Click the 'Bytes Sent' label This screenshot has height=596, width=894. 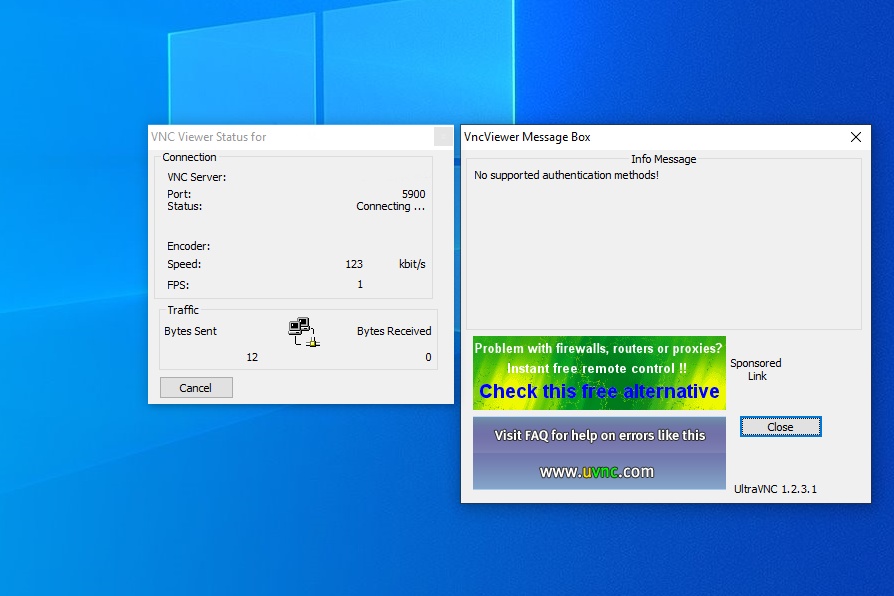[x=190, y=331]
